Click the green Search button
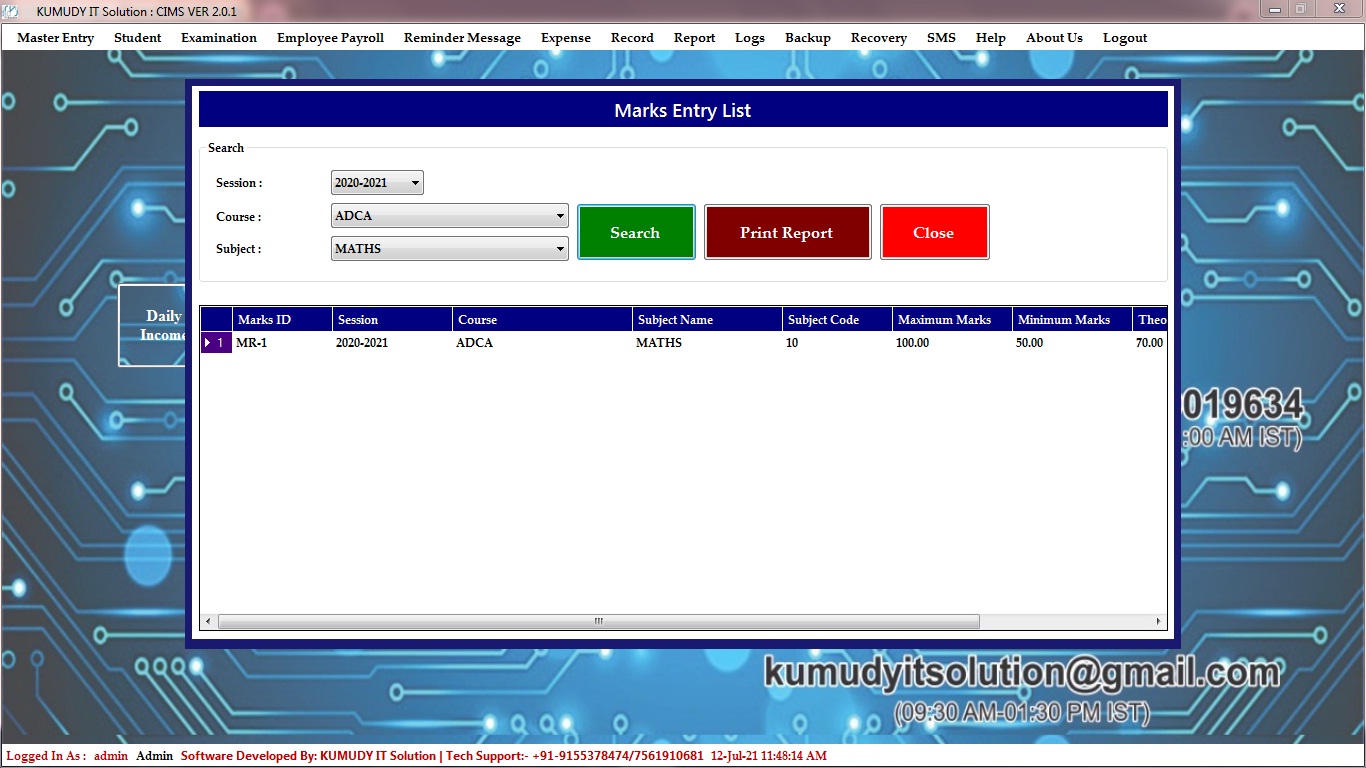 pos(635,233)
